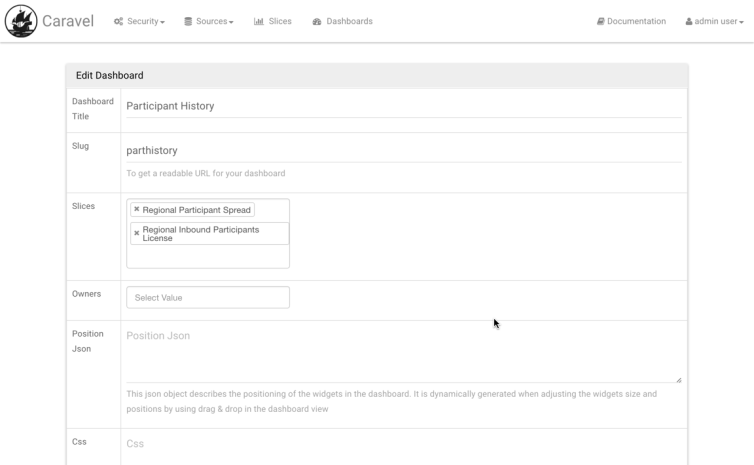
Task: Open the admin user dropdown caret
Action: click(741, 23)
